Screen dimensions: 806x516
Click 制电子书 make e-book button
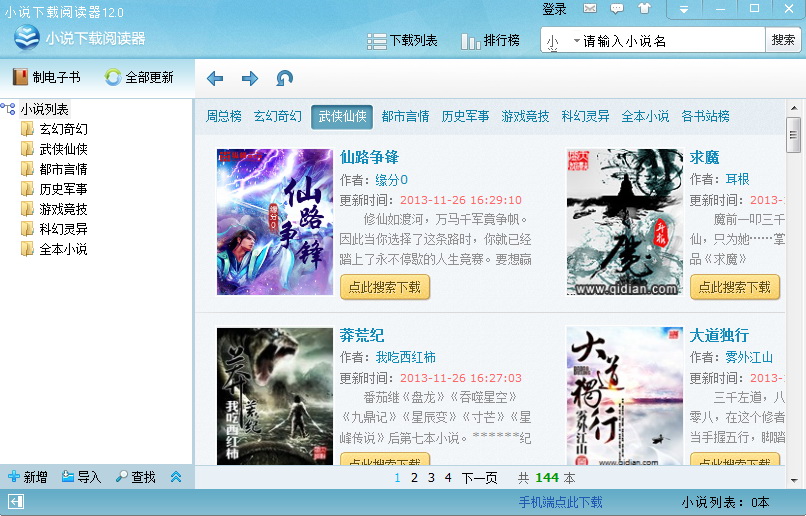click(x=46, y=77)
